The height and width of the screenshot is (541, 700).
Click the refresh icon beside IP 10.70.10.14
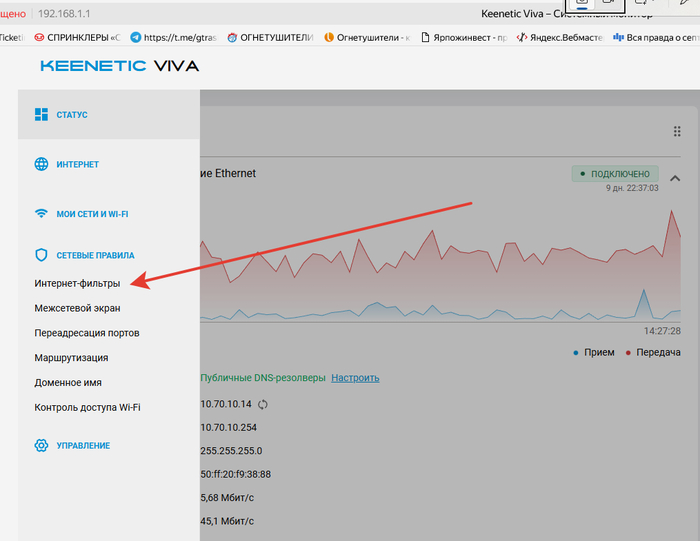coord(263,404)
